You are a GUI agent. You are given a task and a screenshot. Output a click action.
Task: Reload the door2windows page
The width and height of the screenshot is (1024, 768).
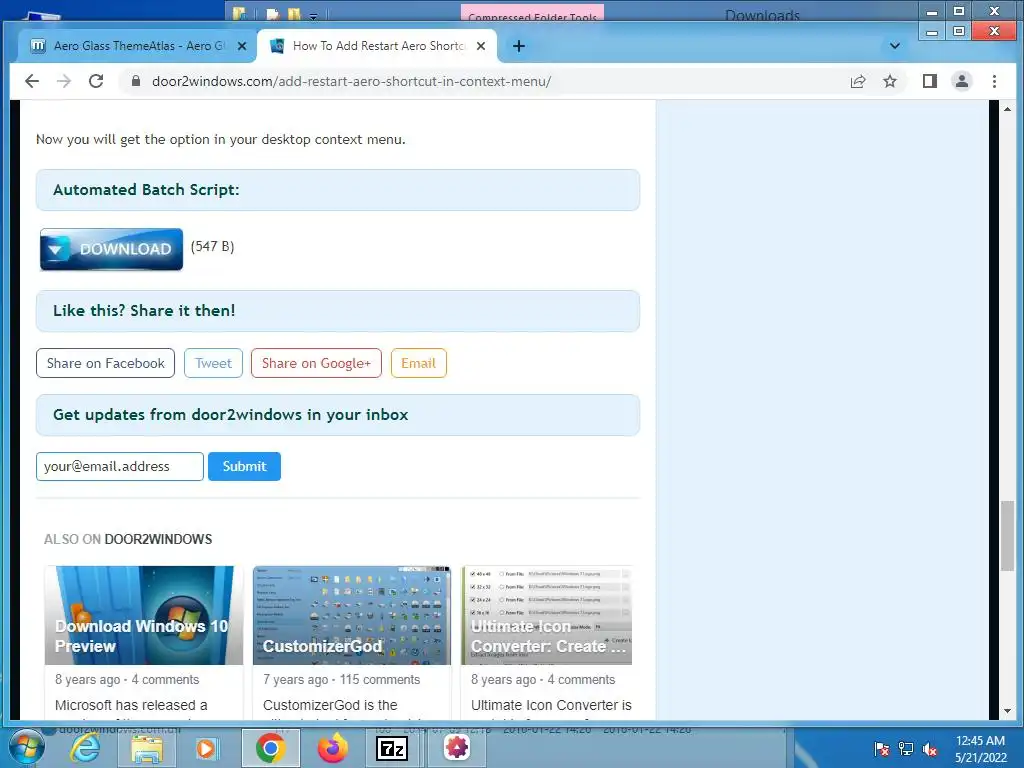[96, 81]
